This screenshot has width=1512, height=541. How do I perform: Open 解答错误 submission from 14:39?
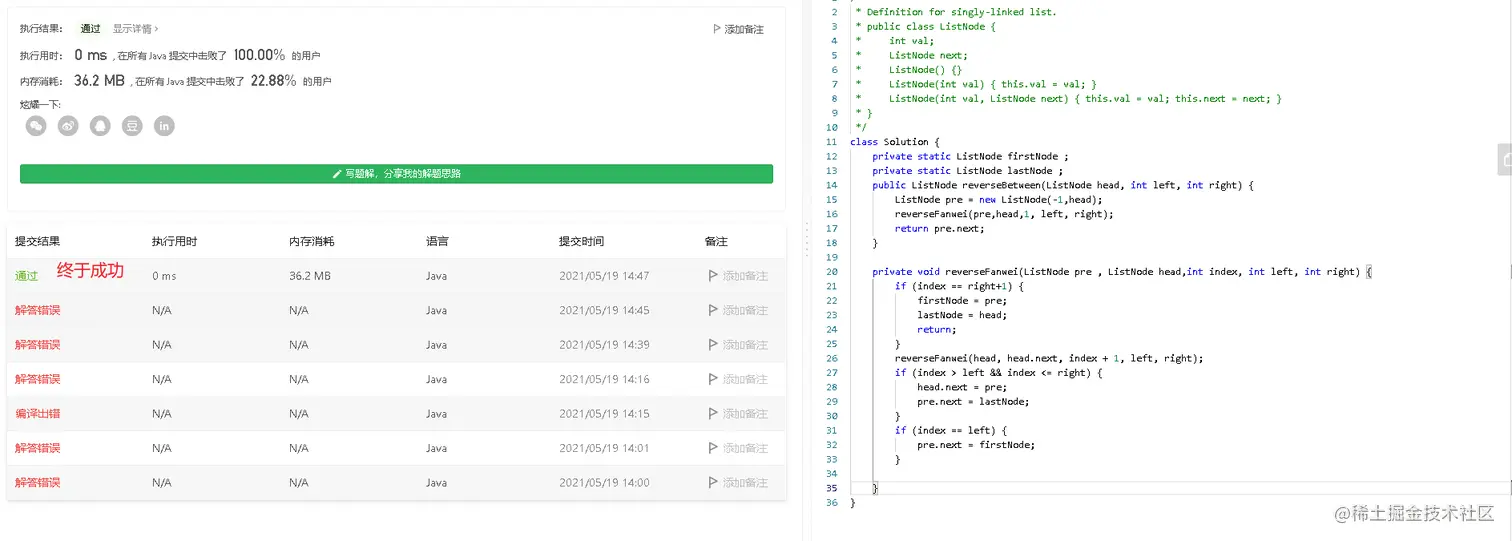pos(37,345)
